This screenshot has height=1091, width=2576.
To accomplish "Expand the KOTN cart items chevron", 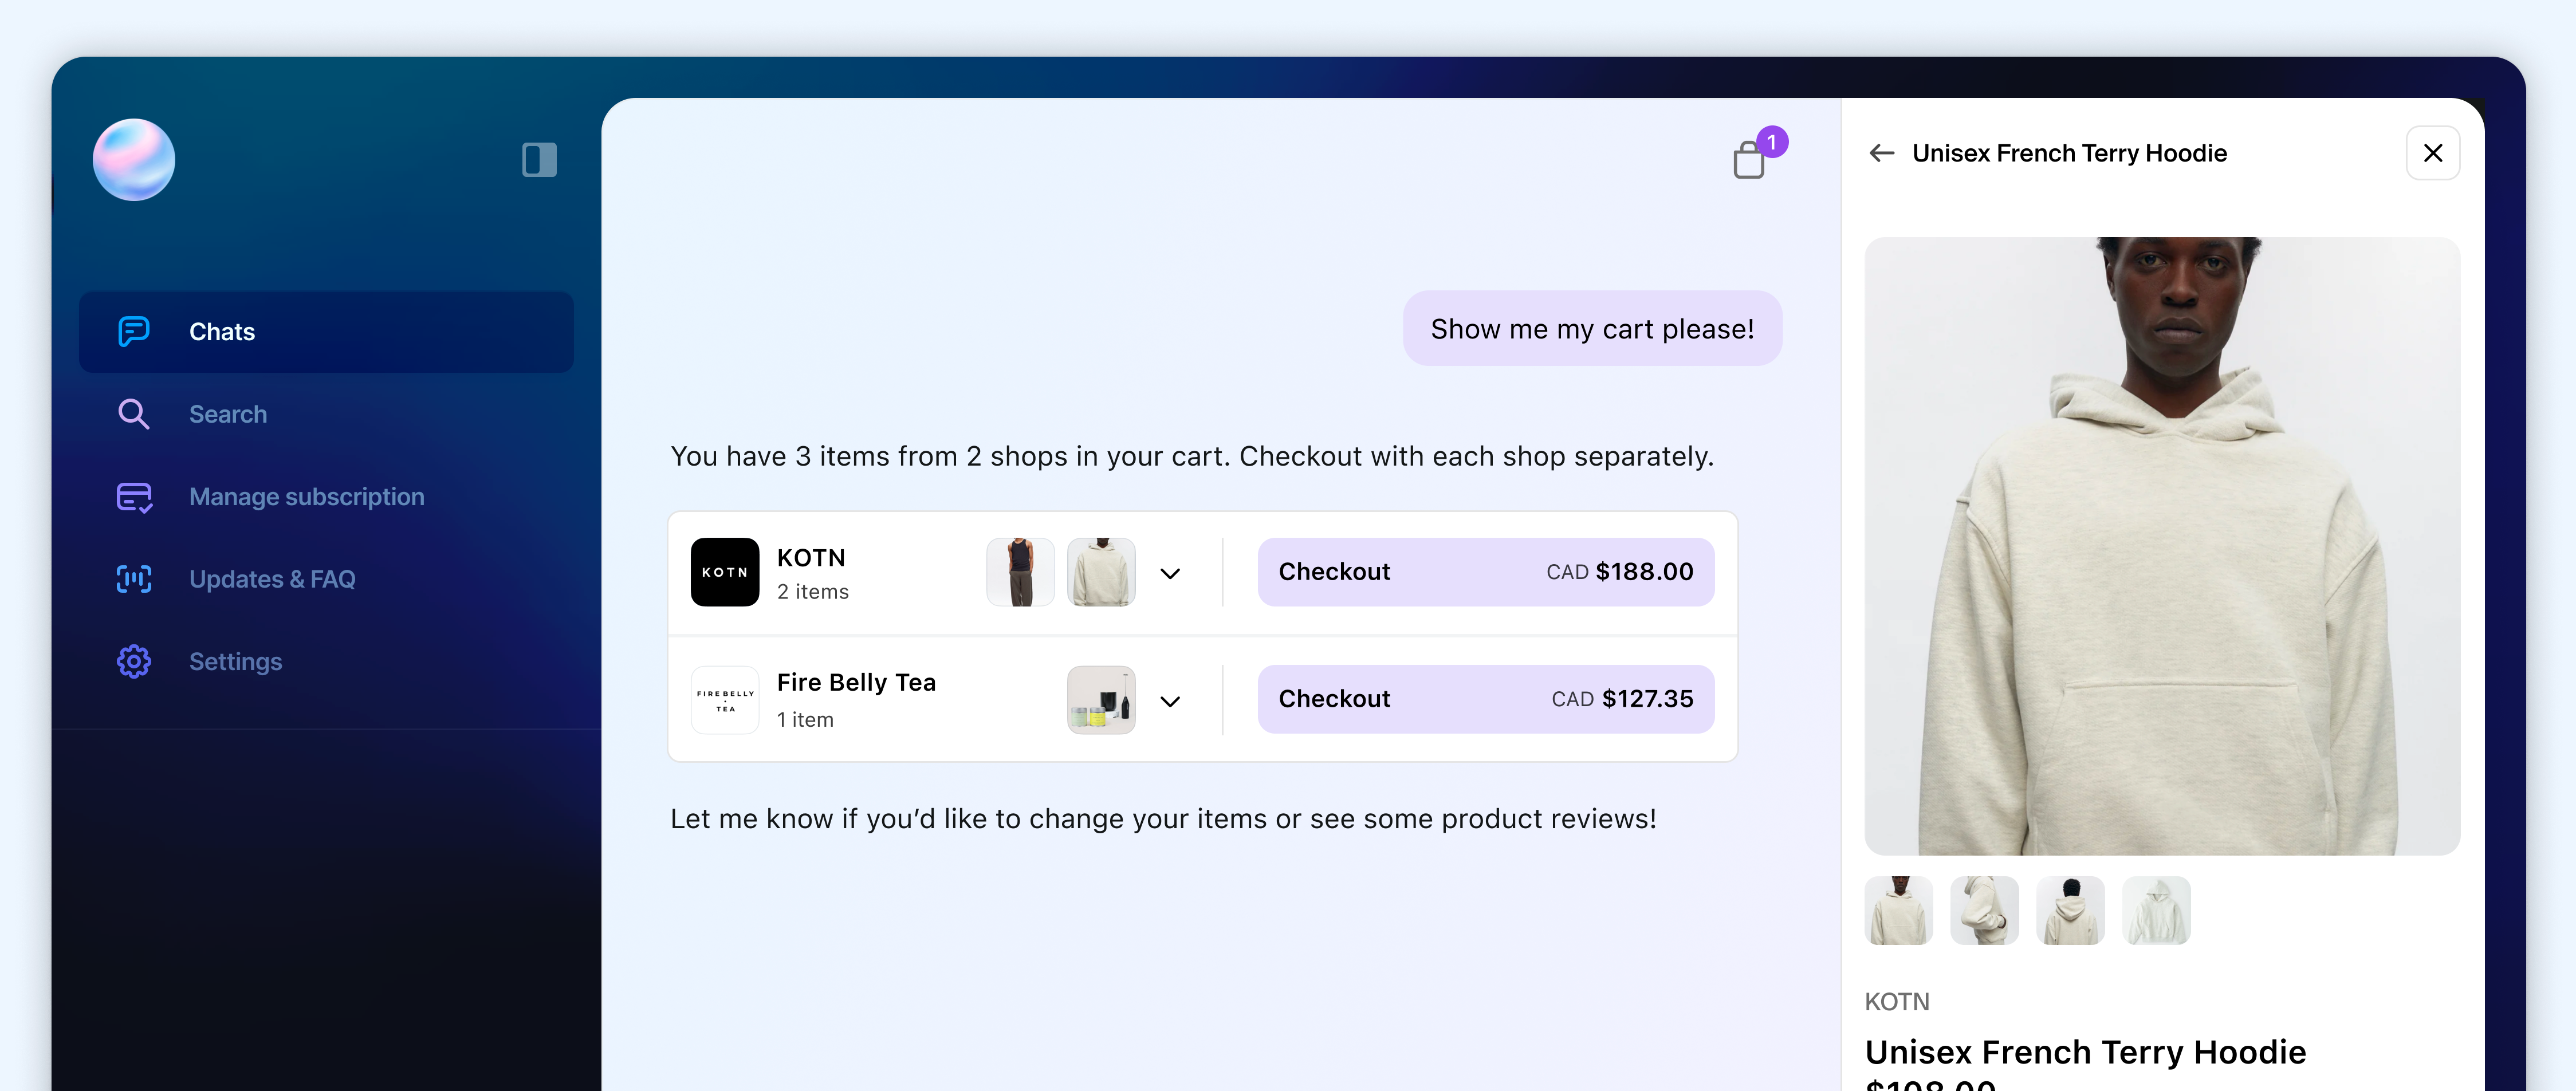I will tap(1170, 573).
